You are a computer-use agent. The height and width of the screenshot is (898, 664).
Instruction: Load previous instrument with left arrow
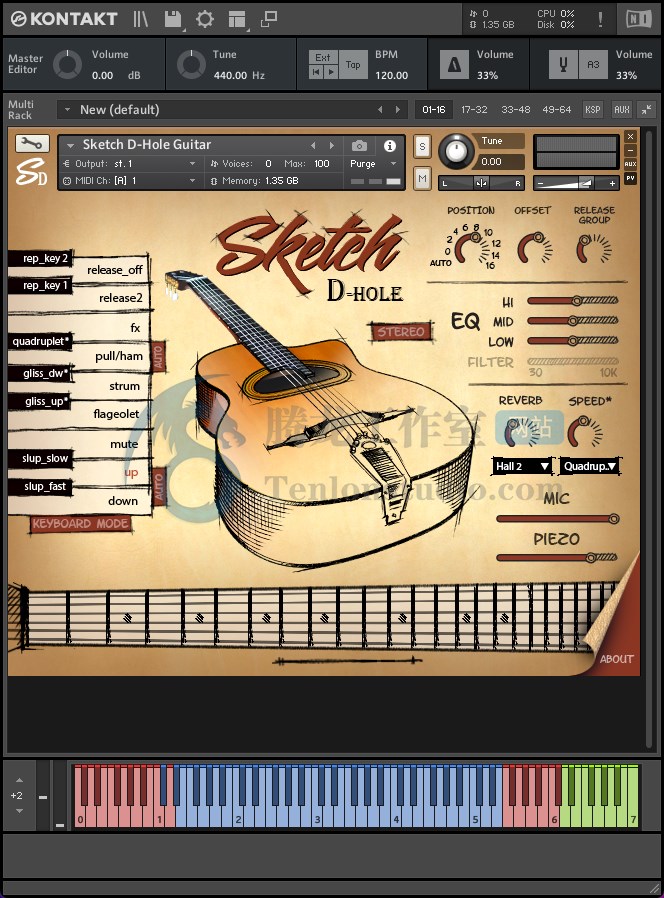coord(313,145)
